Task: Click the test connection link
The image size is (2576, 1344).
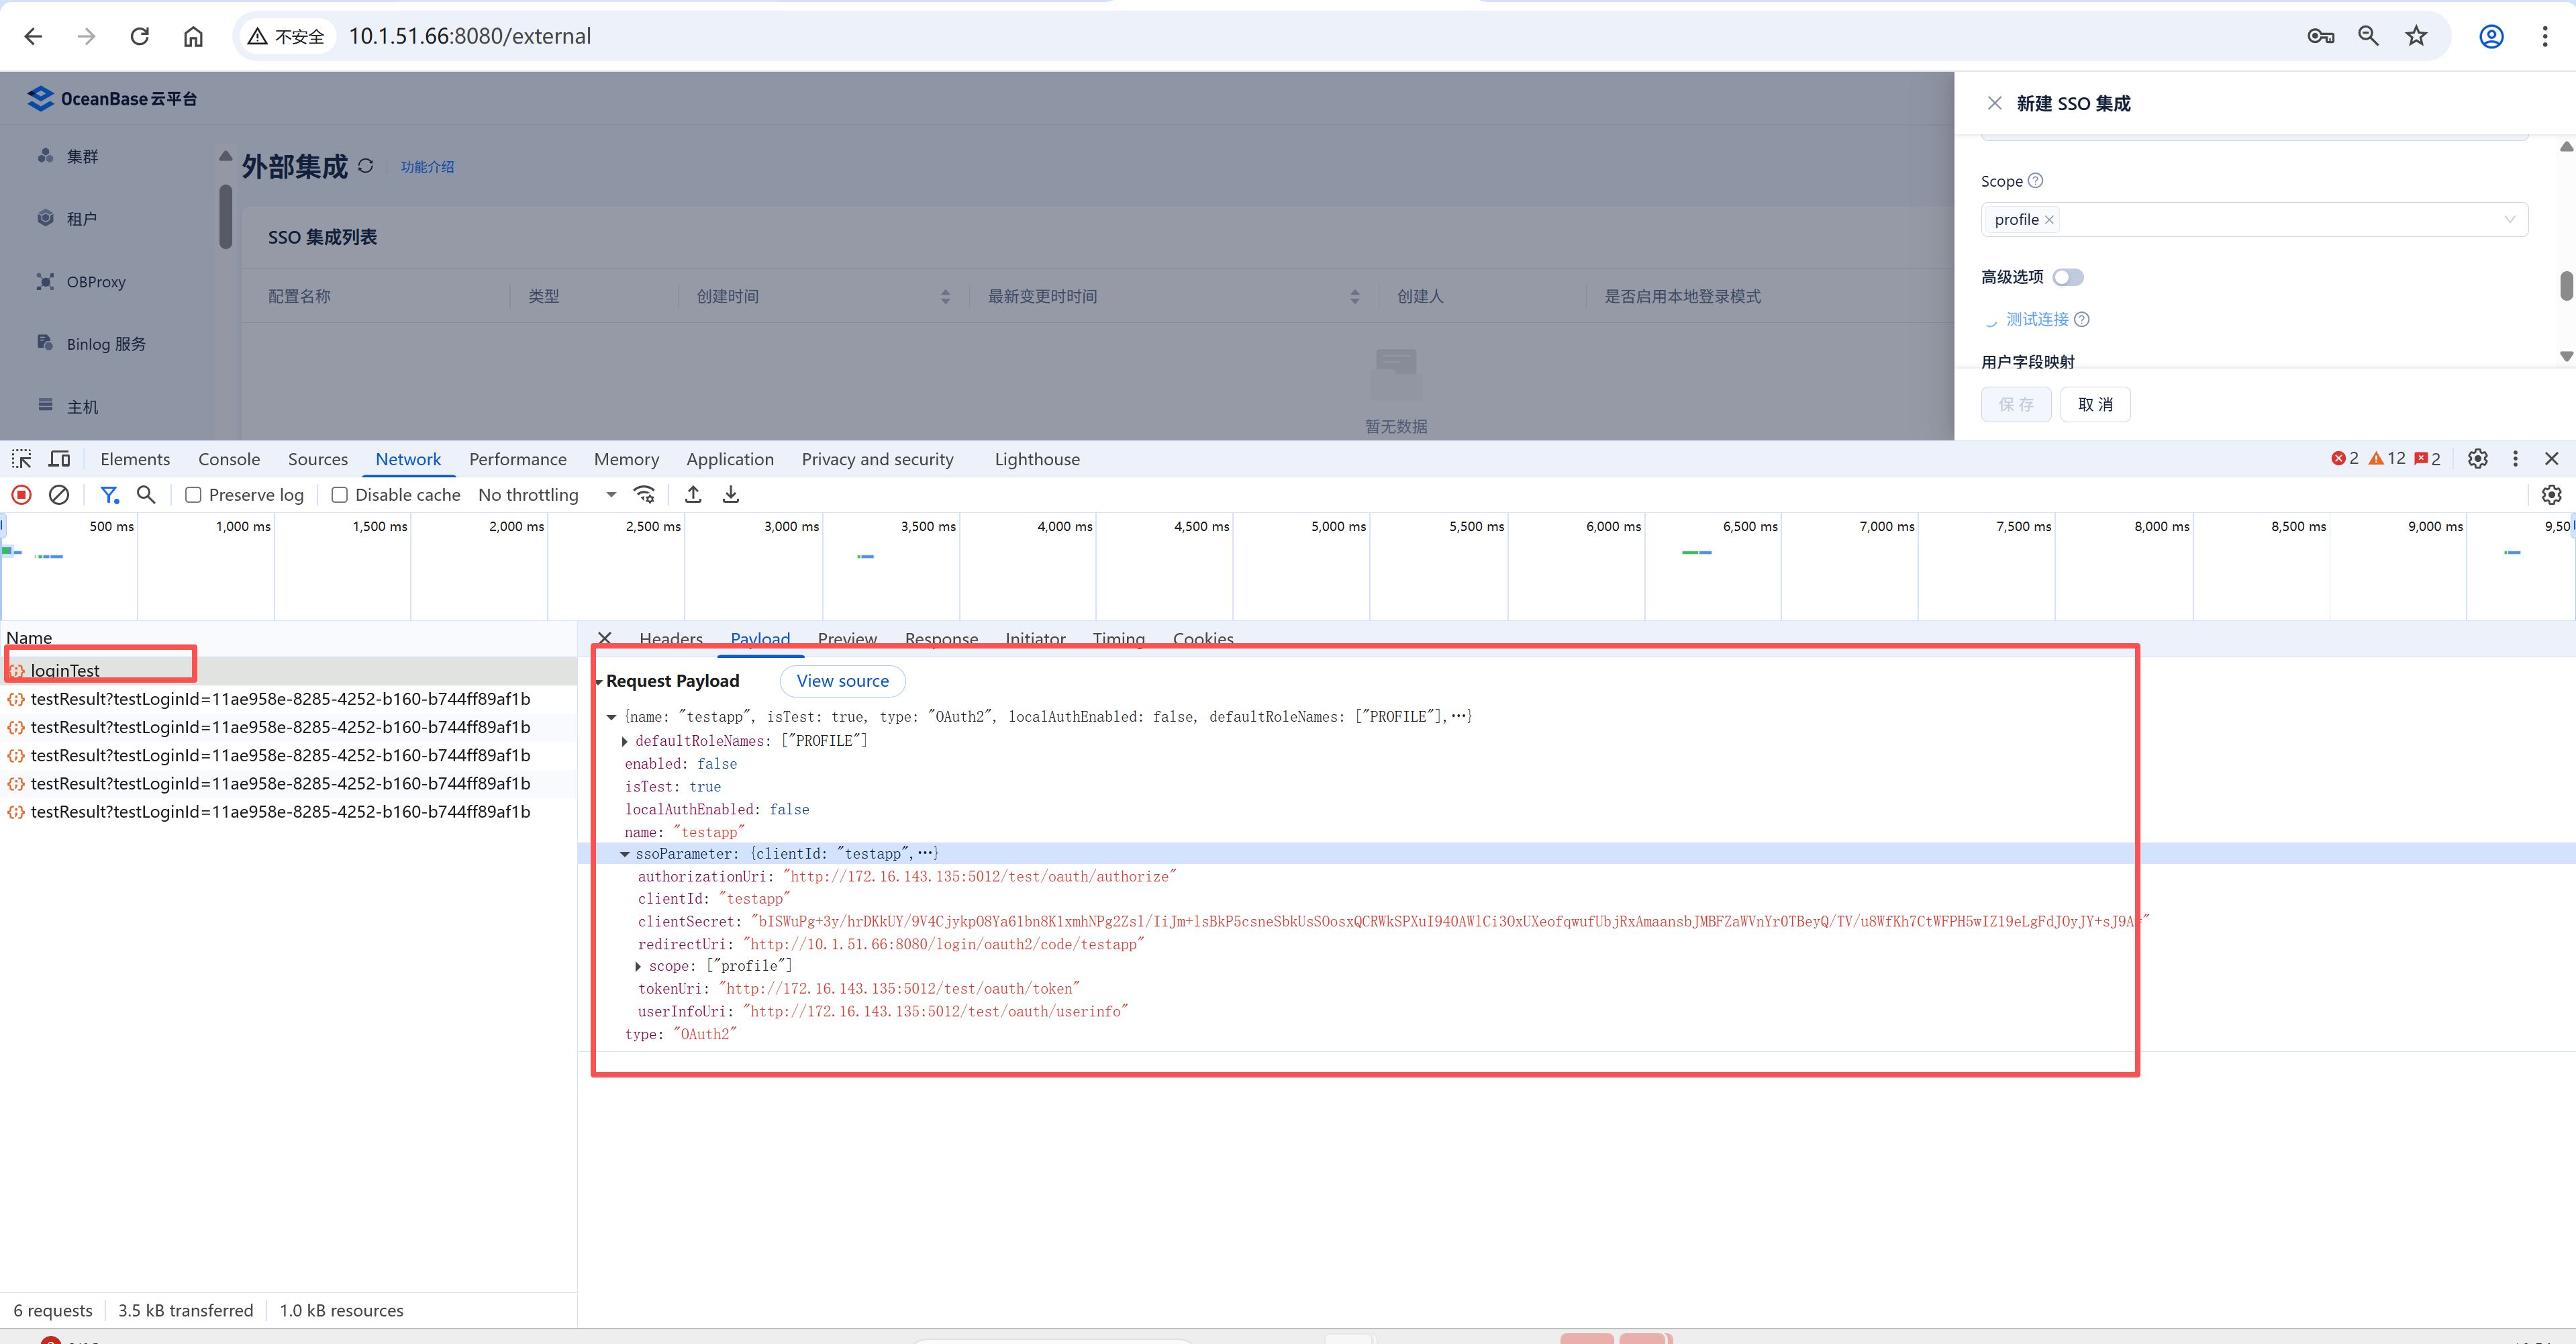Action: tap(2037, 319)
